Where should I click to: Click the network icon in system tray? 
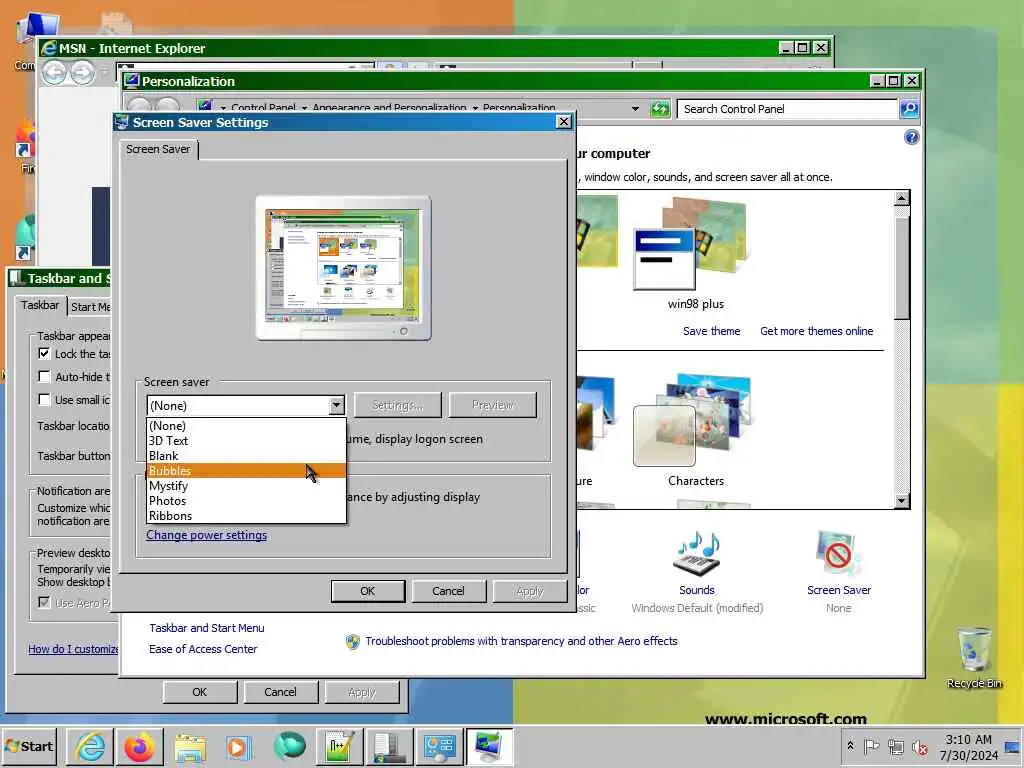tap(896, 746)
